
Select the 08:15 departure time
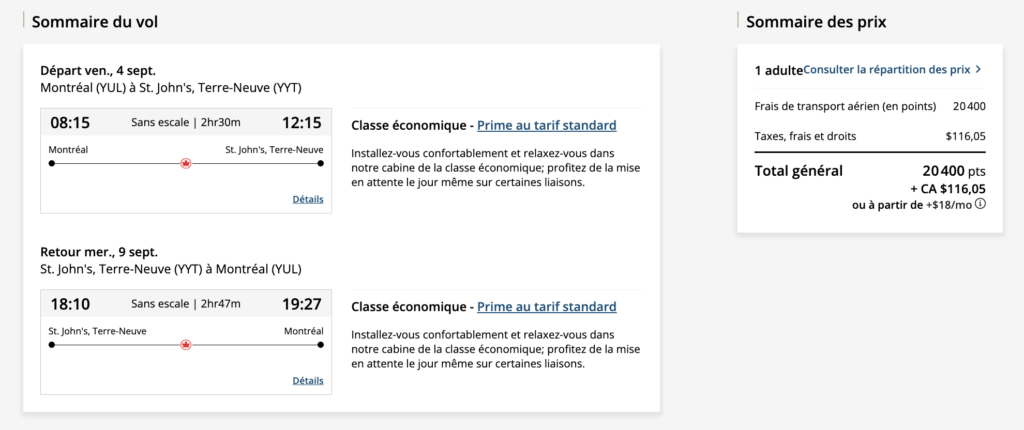click(70, 123)
